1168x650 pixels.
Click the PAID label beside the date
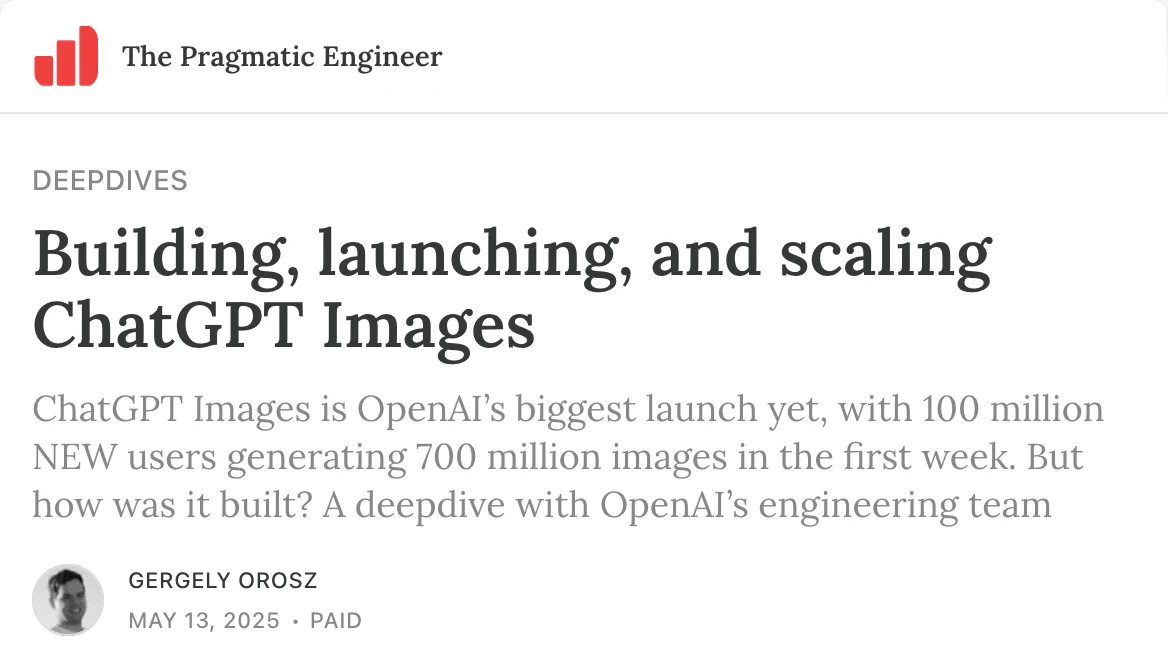pyautogui.click(x=336, y=620)
